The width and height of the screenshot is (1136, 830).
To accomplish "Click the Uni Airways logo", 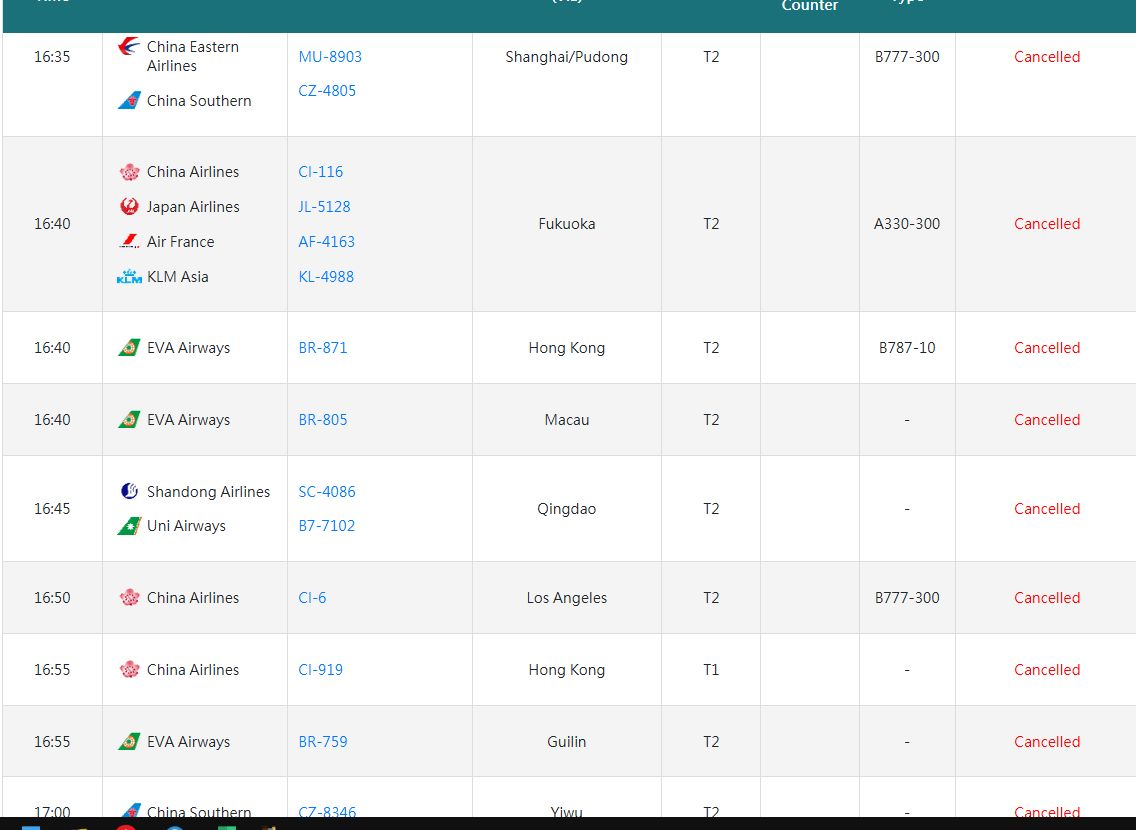I will point(129,526).
